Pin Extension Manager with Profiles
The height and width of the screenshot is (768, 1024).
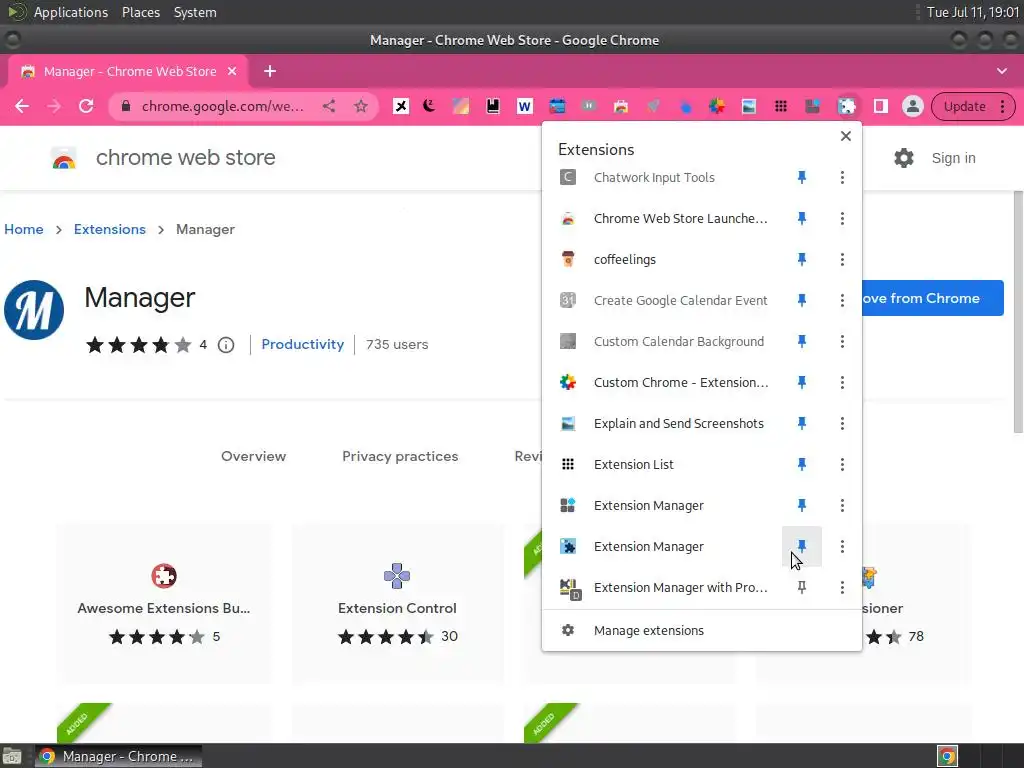pos(801,587)
